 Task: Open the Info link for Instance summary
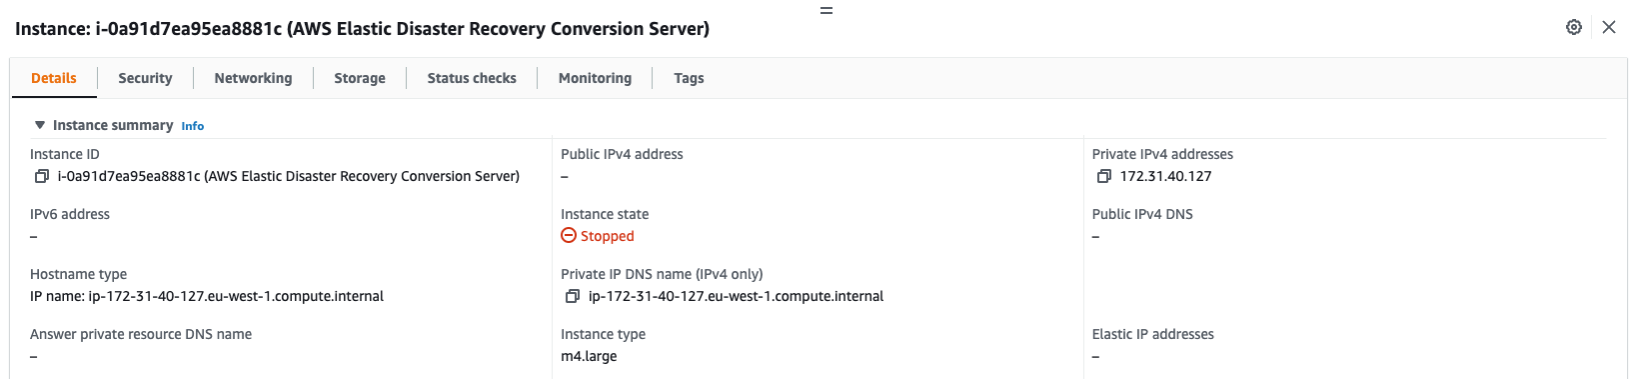coord(193,126)
